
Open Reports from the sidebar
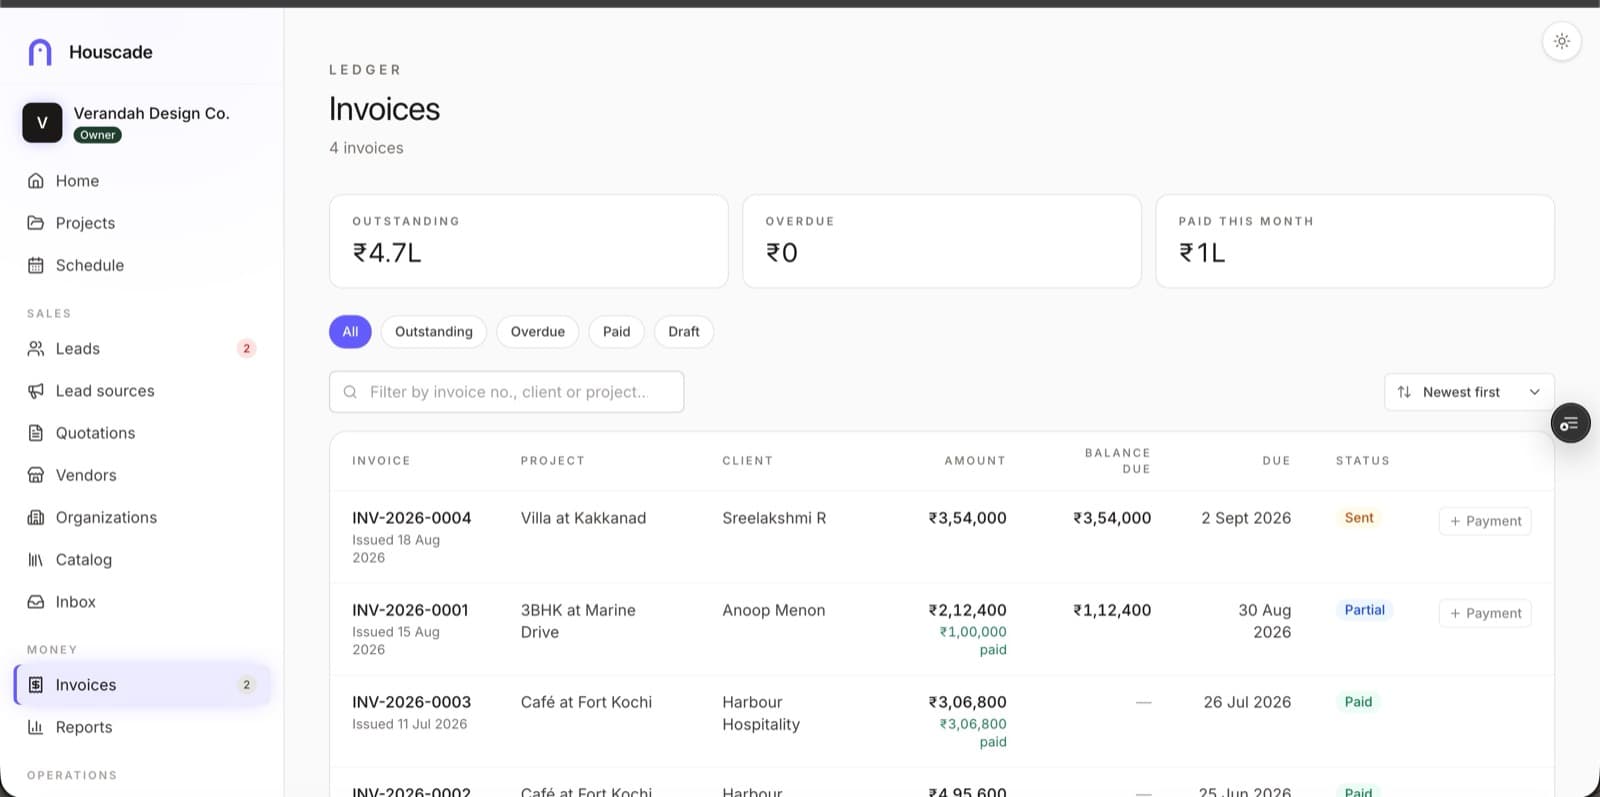[x=142, y=727]
